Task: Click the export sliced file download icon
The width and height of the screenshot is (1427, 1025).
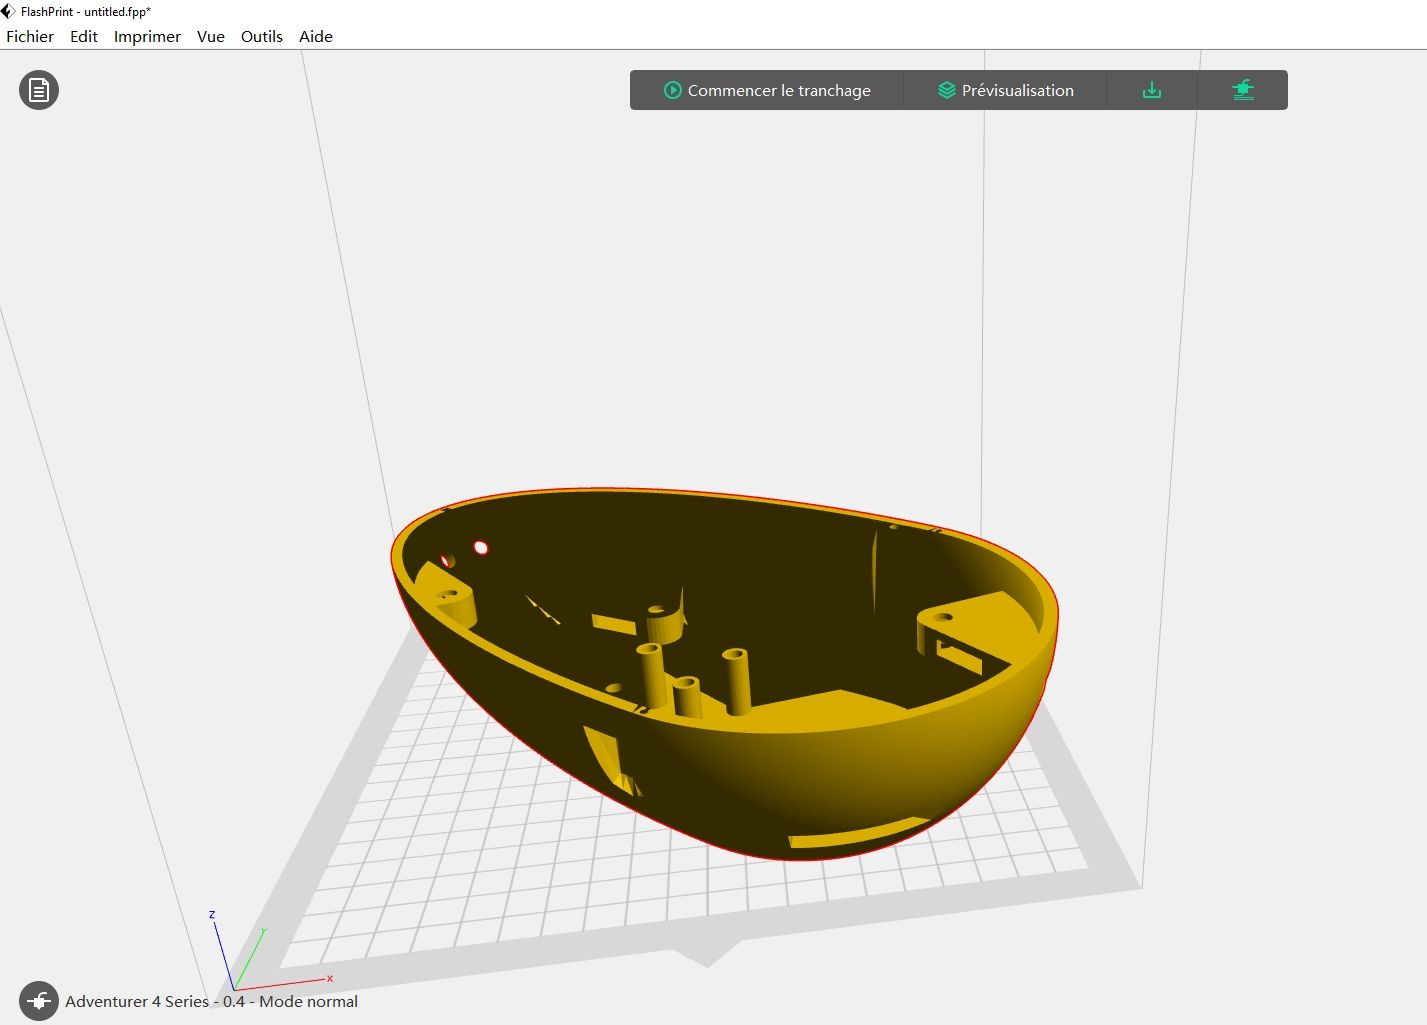Action: [1152, 90]
